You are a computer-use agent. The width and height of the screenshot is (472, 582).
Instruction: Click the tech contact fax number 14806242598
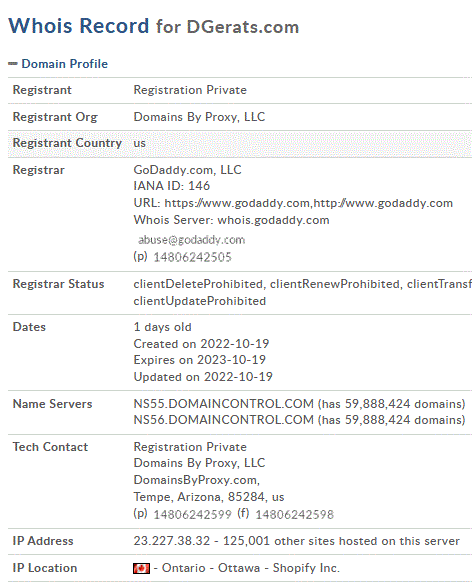pyautogui.click(x=294, y=514)
